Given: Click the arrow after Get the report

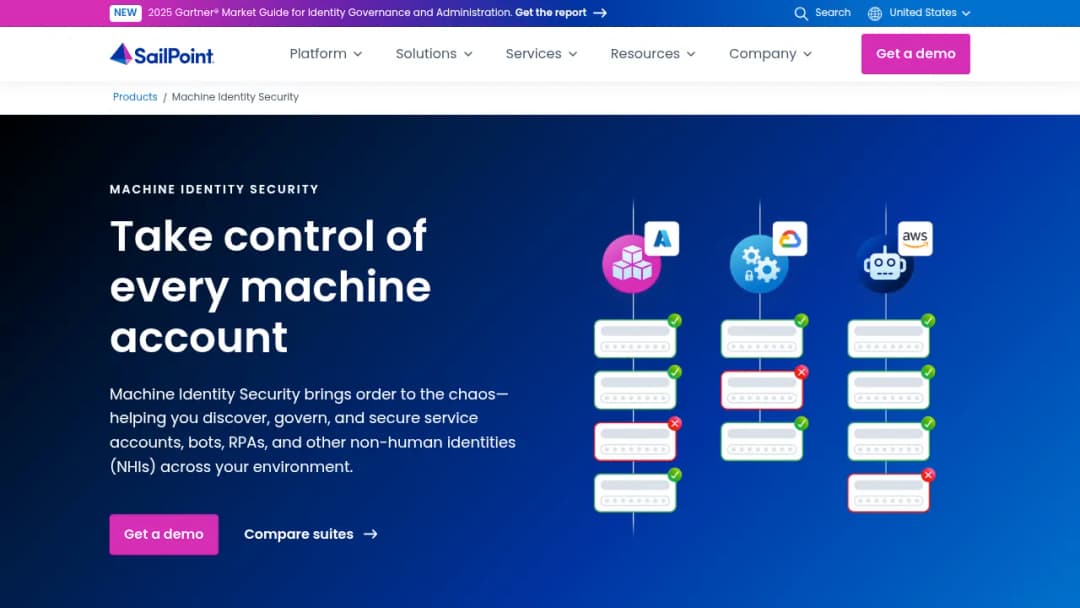Looking at the screenshot, I should (x=600, y=13).
